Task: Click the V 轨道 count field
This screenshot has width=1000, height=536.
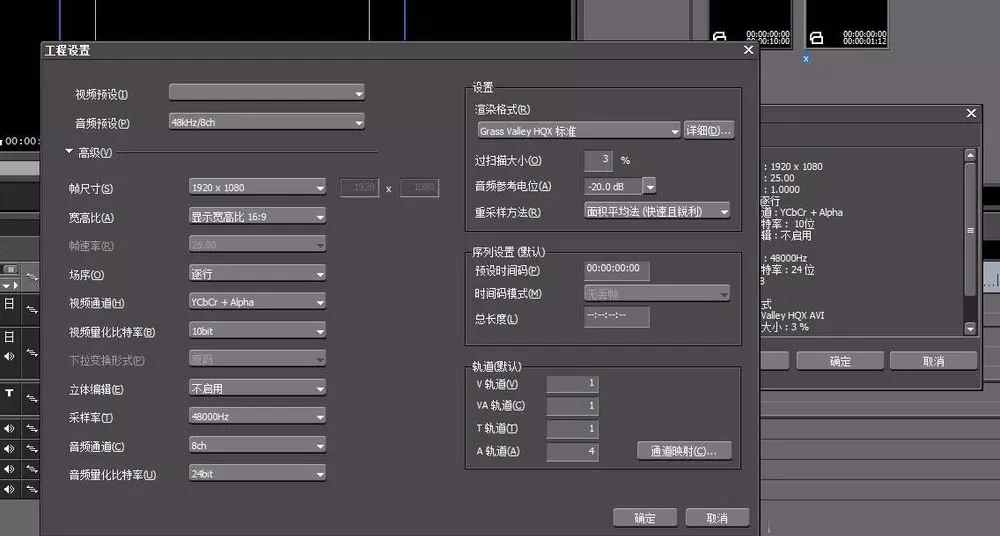Action: 572,383
